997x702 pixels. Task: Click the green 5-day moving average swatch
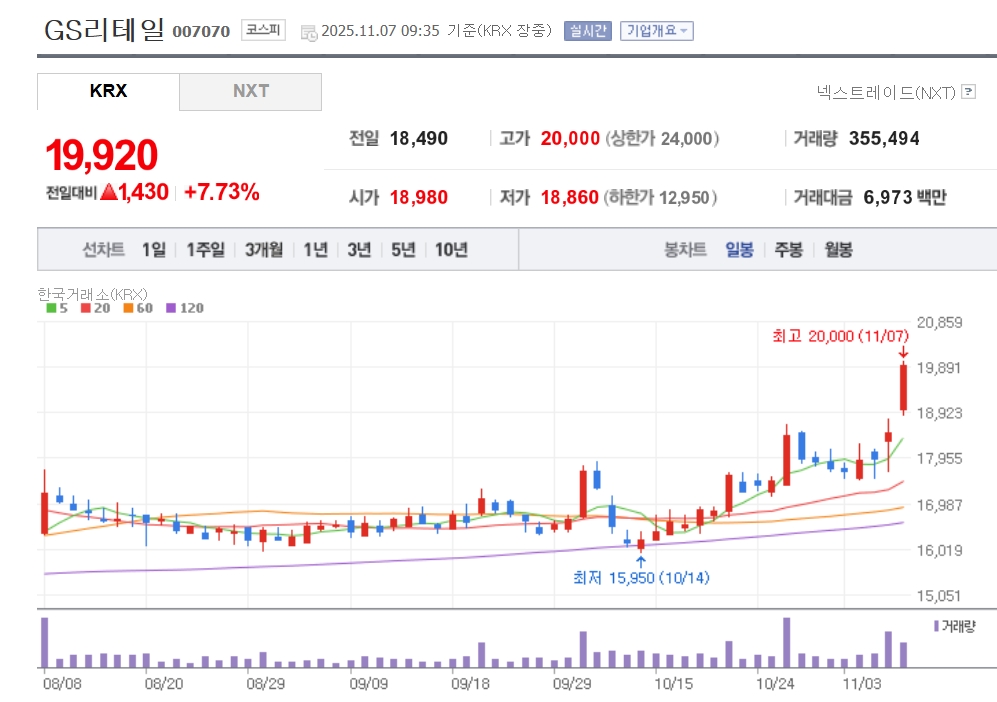coord(51,308)
